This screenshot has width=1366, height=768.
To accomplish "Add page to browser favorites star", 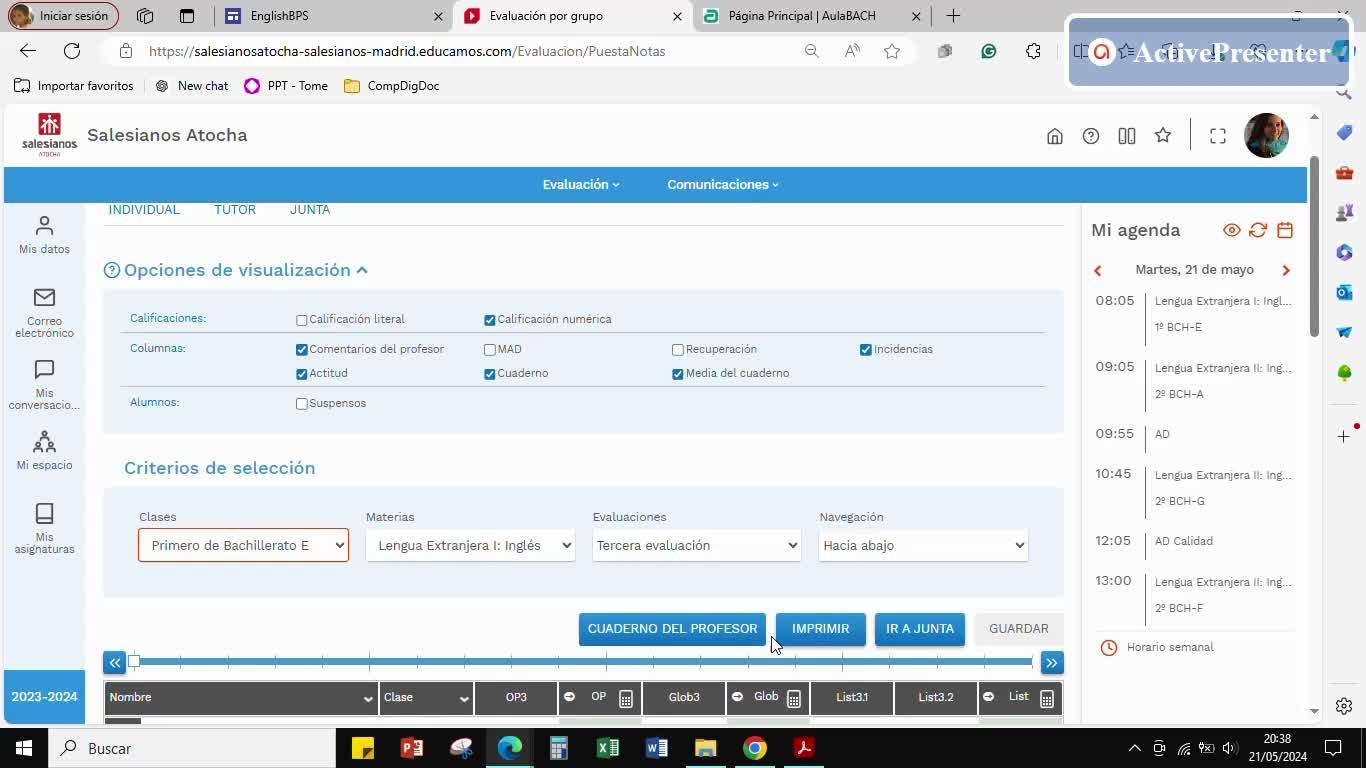I will coord(892,51).
